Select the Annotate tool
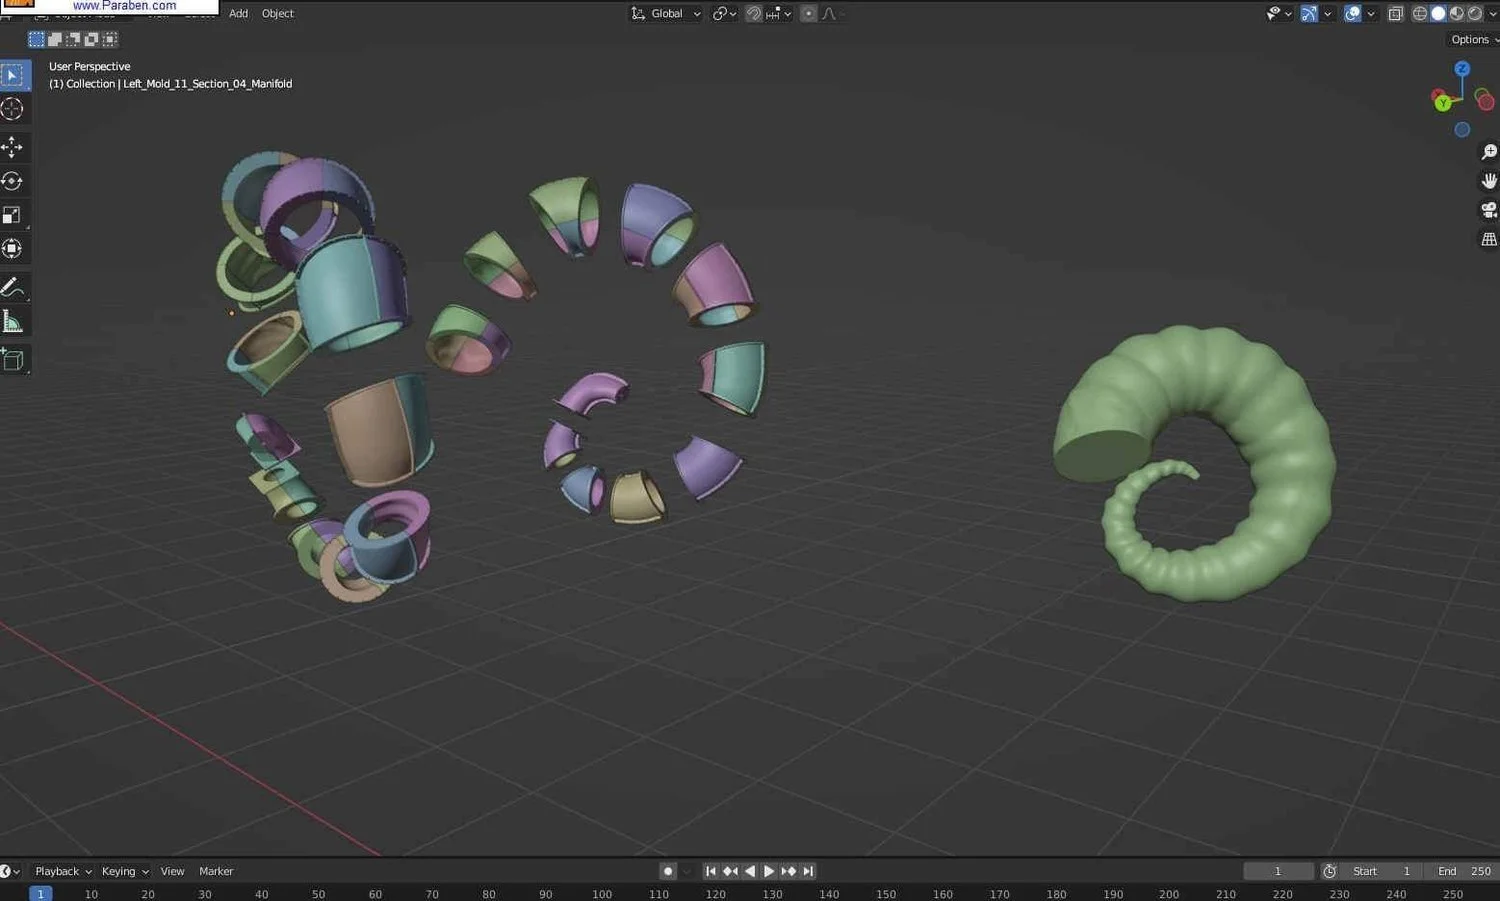Viewport: 1500px width, 901px height. pos(13,288)
